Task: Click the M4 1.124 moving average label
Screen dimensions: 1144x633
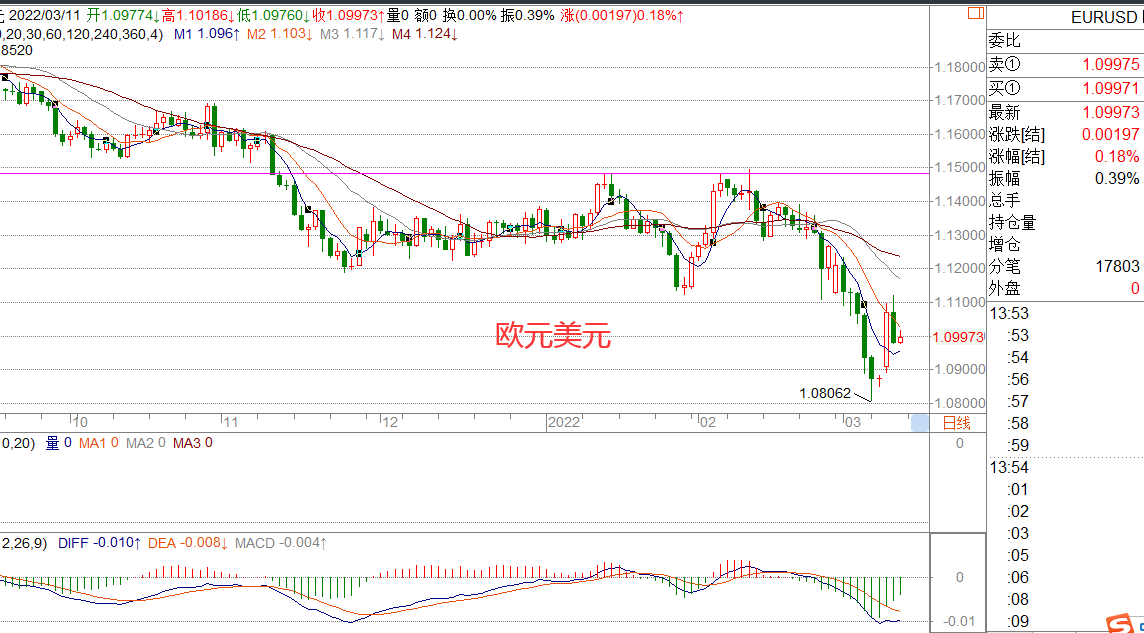Action: [425, 34]
